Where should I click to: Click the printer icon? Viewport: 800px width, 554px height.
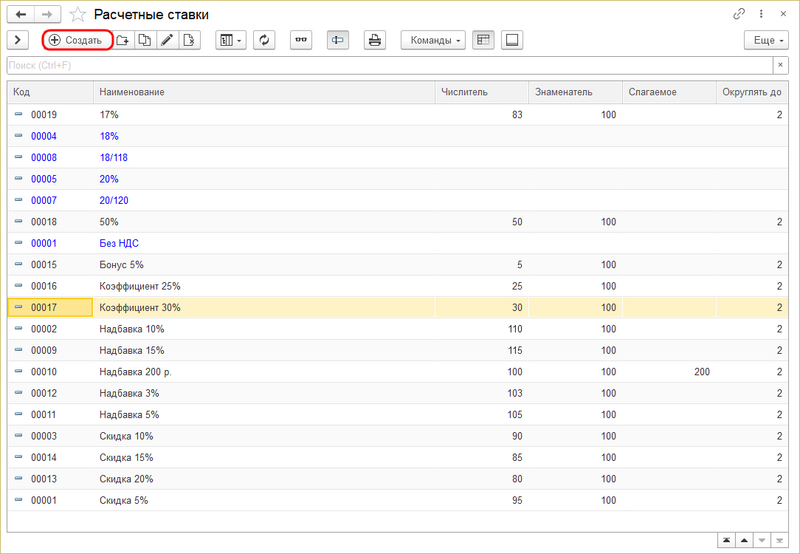click(x=375, y=40)
